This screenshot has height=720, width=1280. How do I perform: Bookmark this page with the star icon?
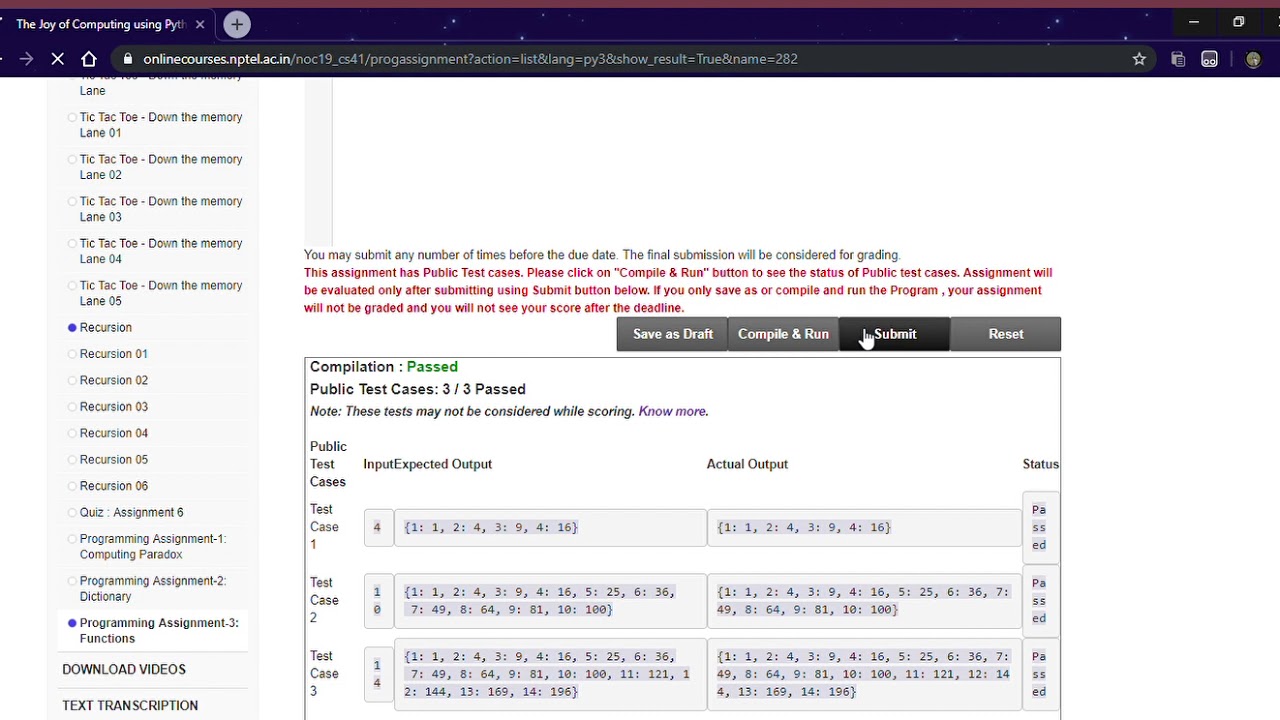(1139, 59)
